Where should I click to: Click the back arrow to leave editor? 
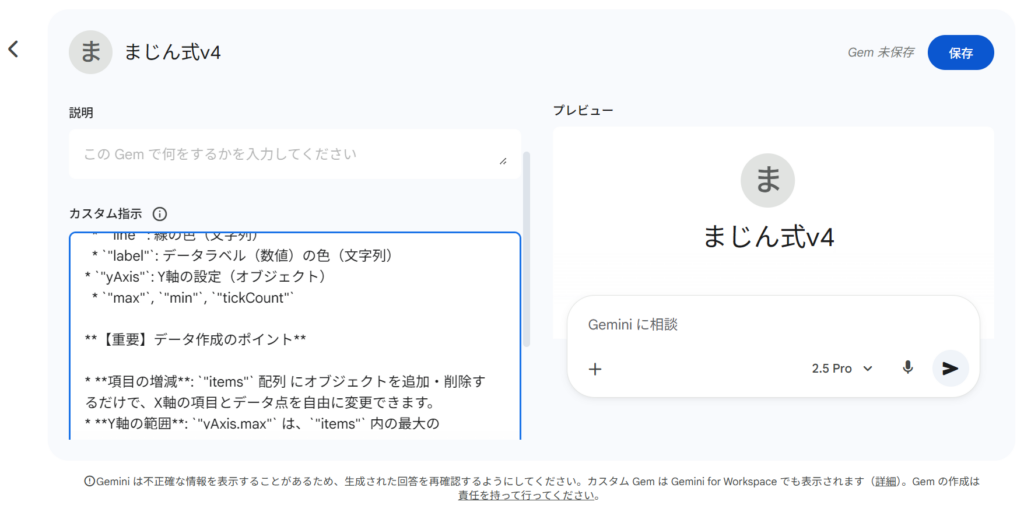tap(13, 49)
